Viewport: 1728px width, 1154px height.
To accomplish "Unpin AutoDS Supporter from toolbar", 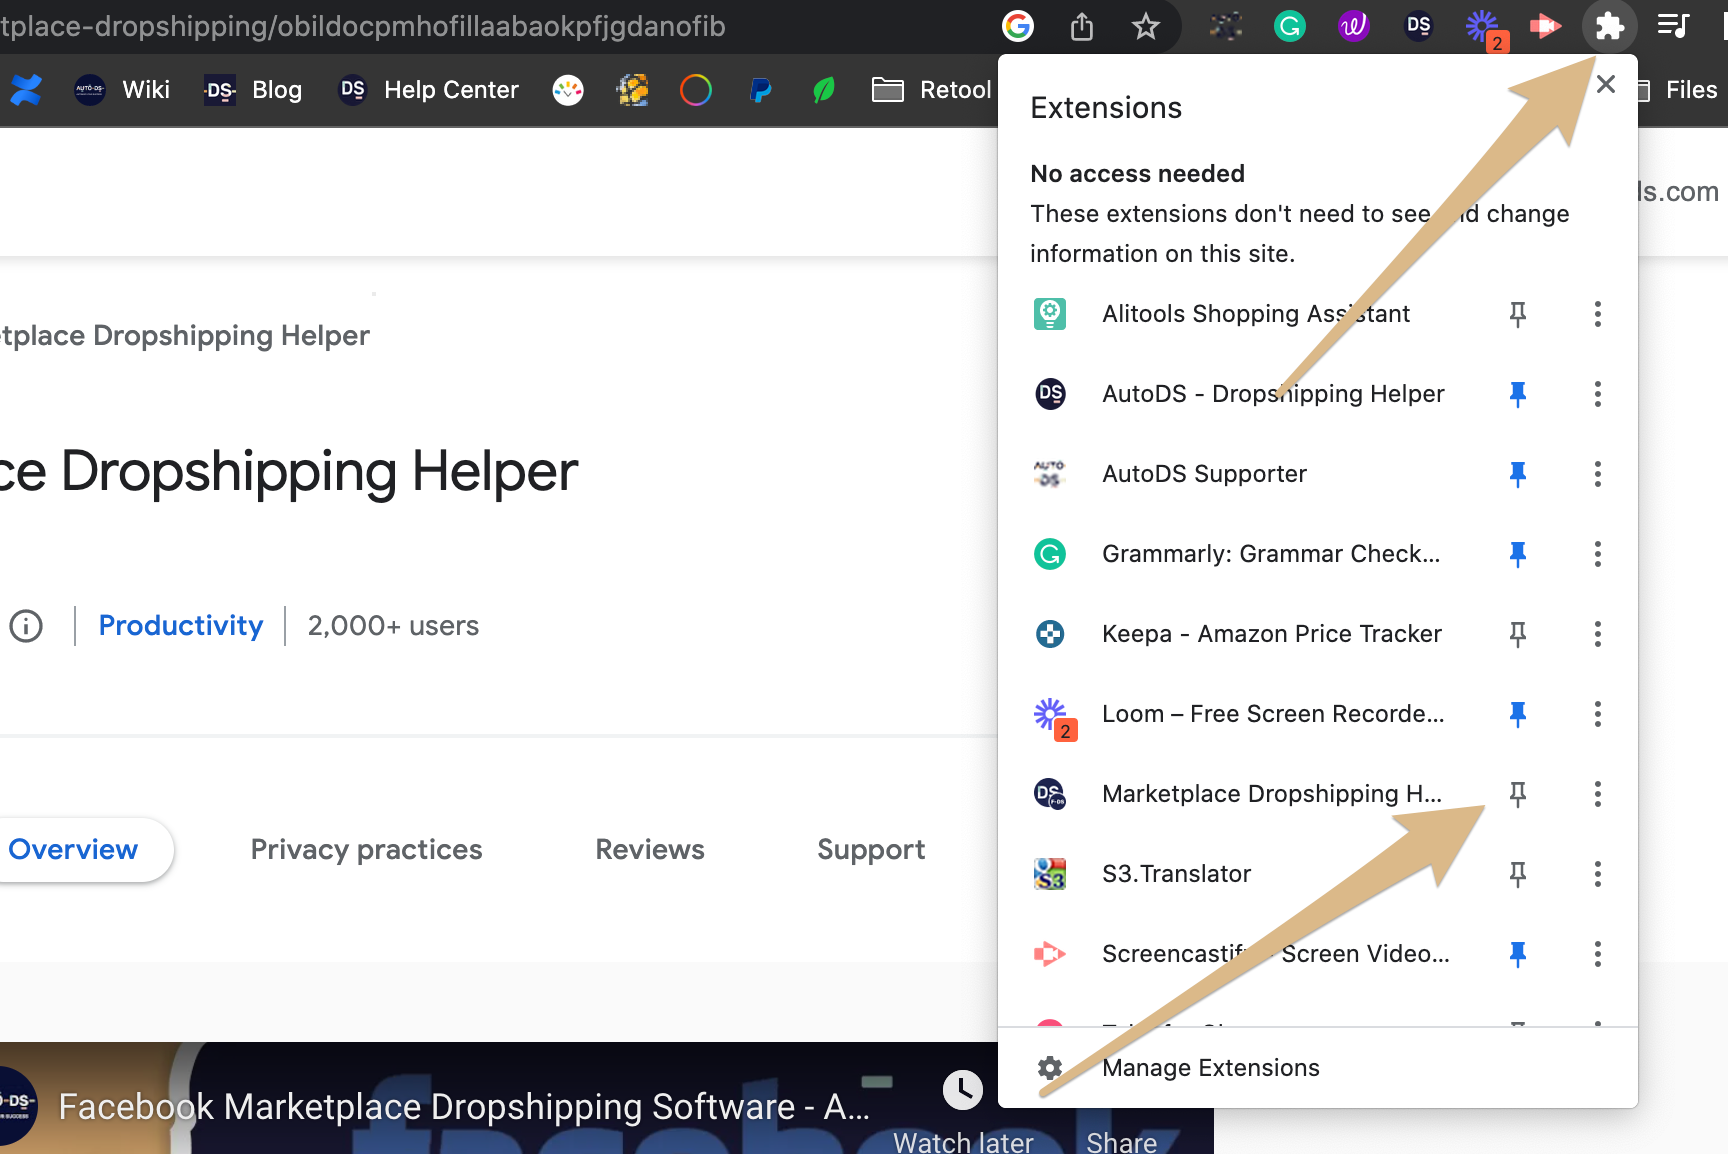I will (1518, 474).
